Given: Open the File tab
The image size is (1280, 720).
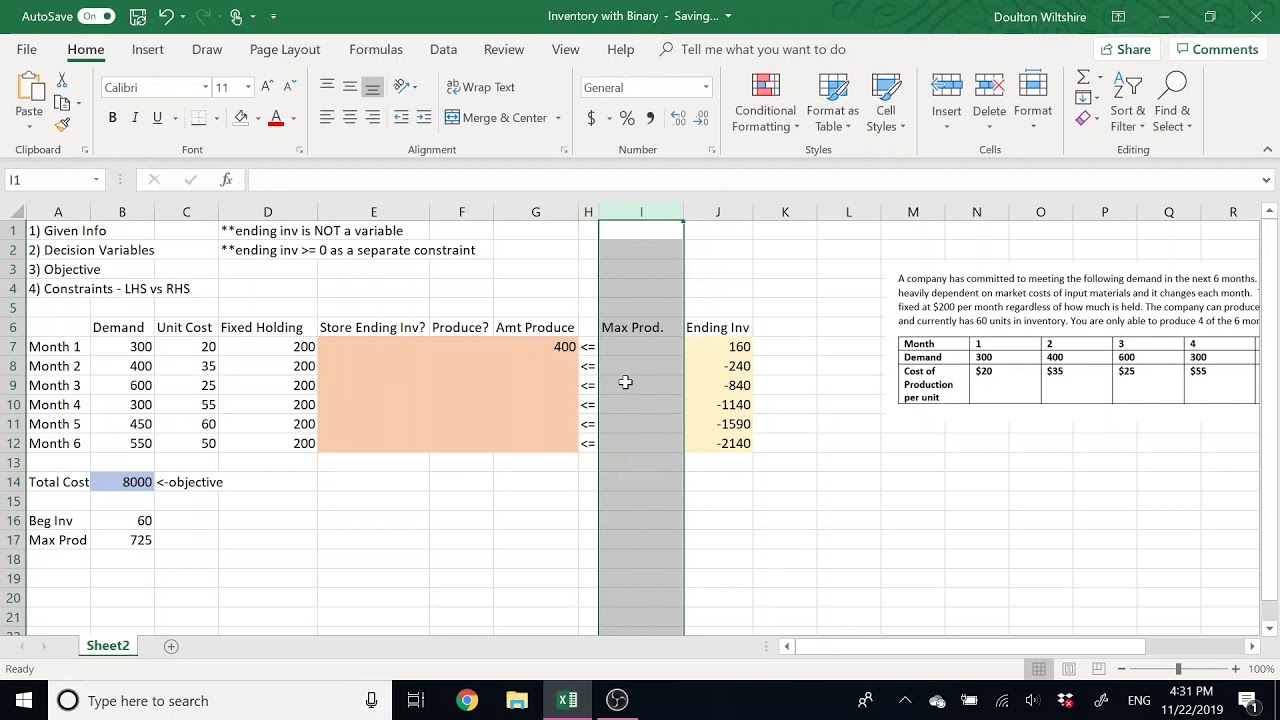Looking at the screenshot, I should (27, 49).
